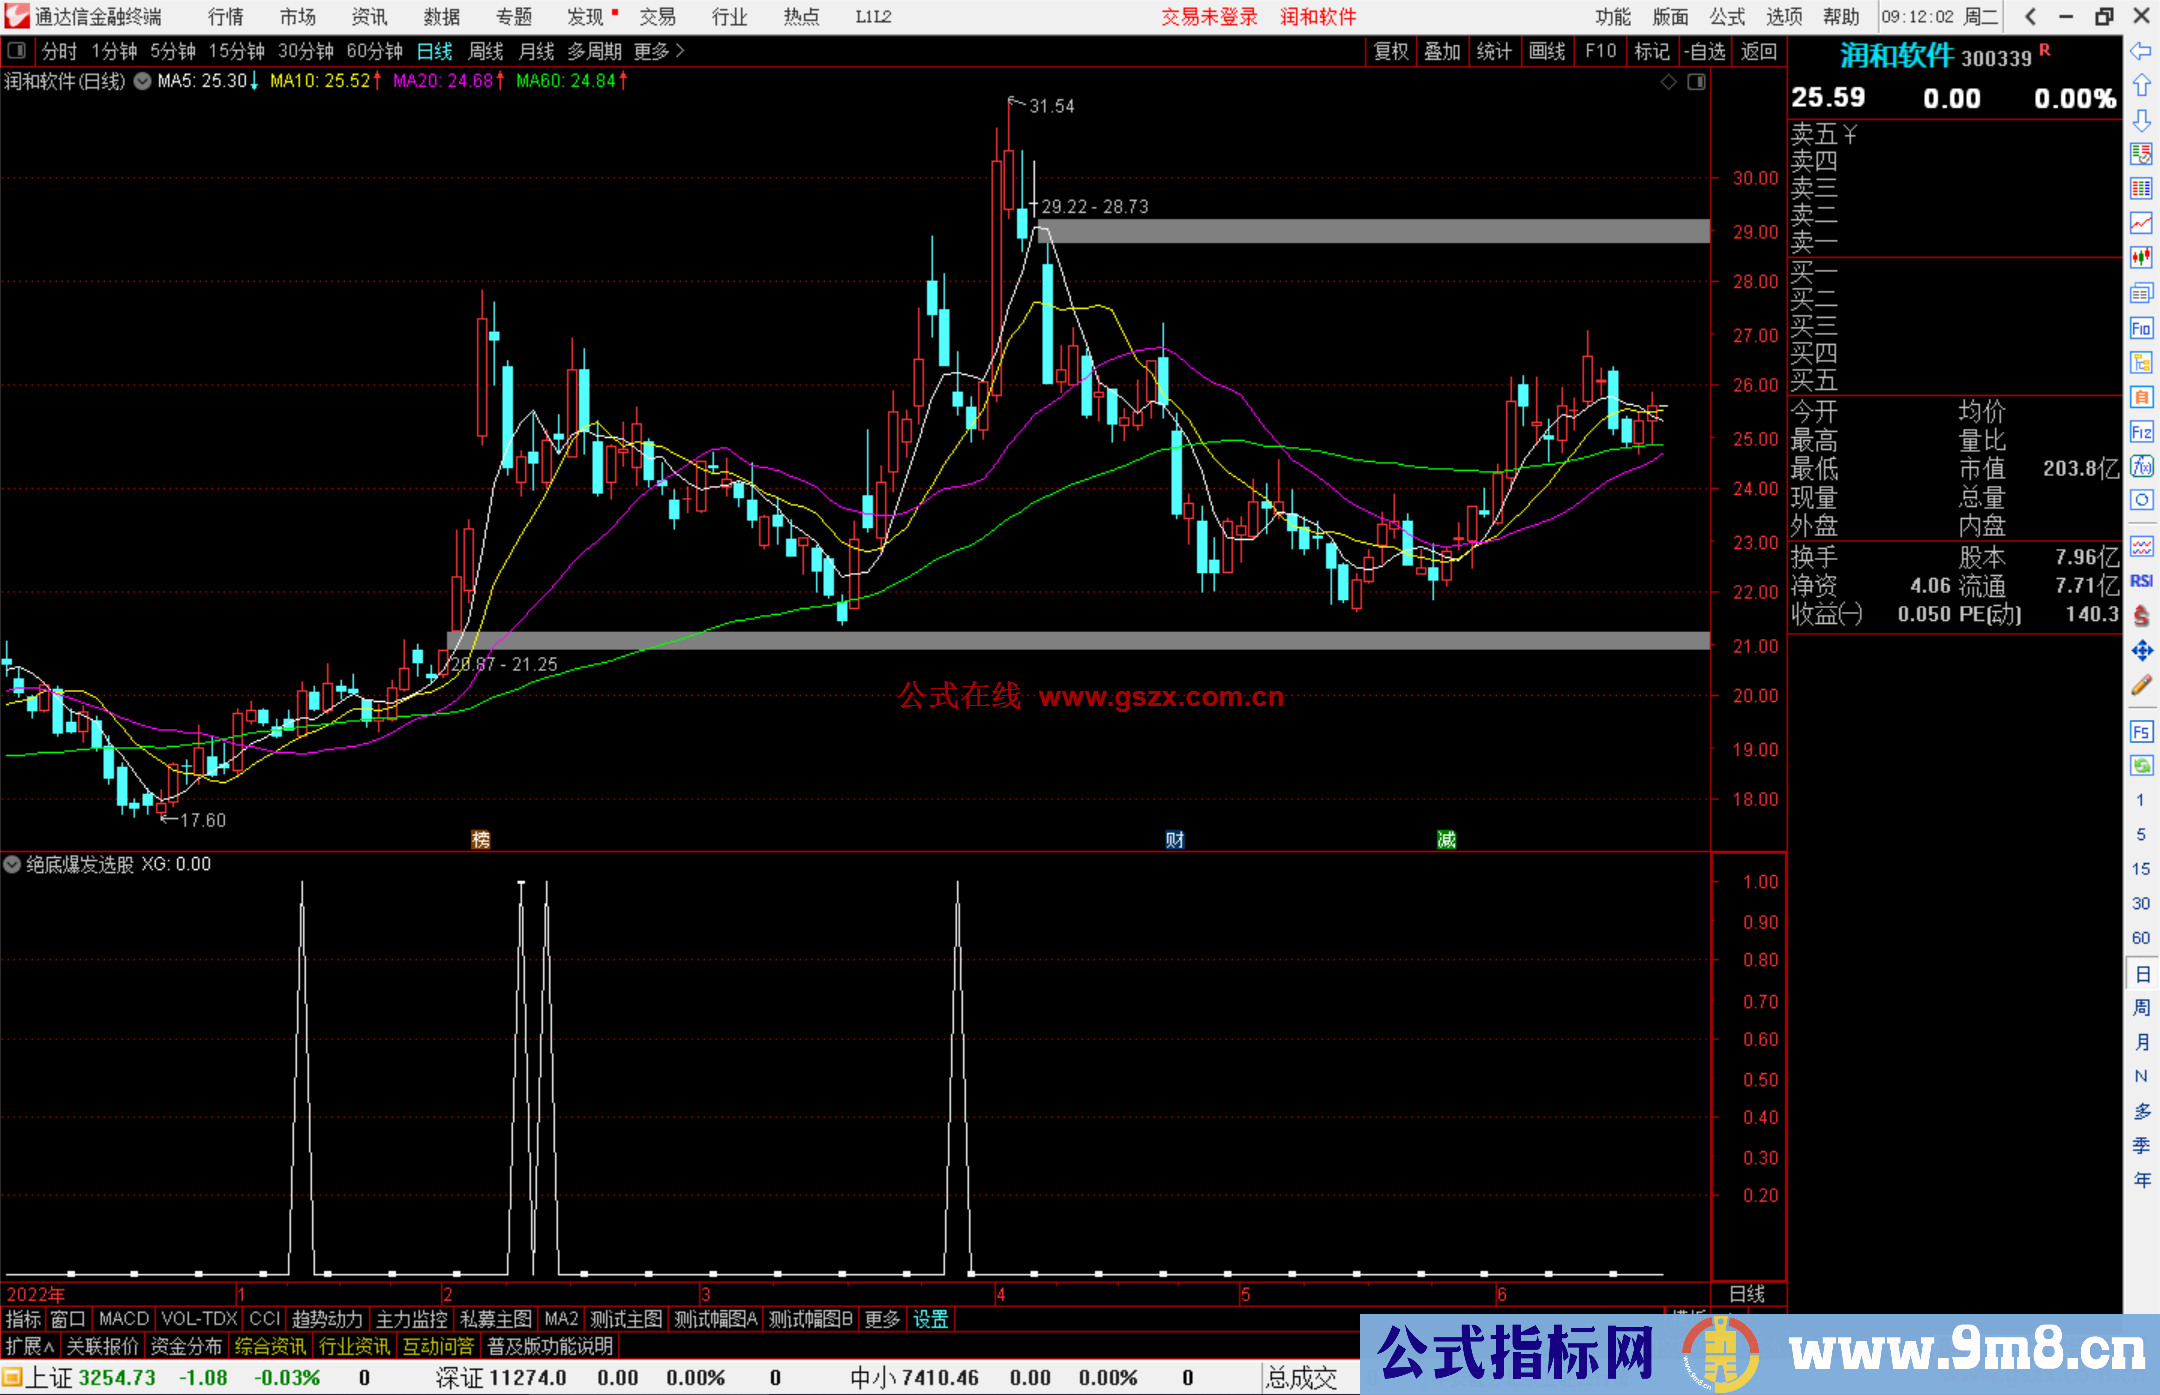This screenshot has width=2160, height=1395.
Task: Click the candlestick chart sidebar icon
Action: [x=2141, y=258]
